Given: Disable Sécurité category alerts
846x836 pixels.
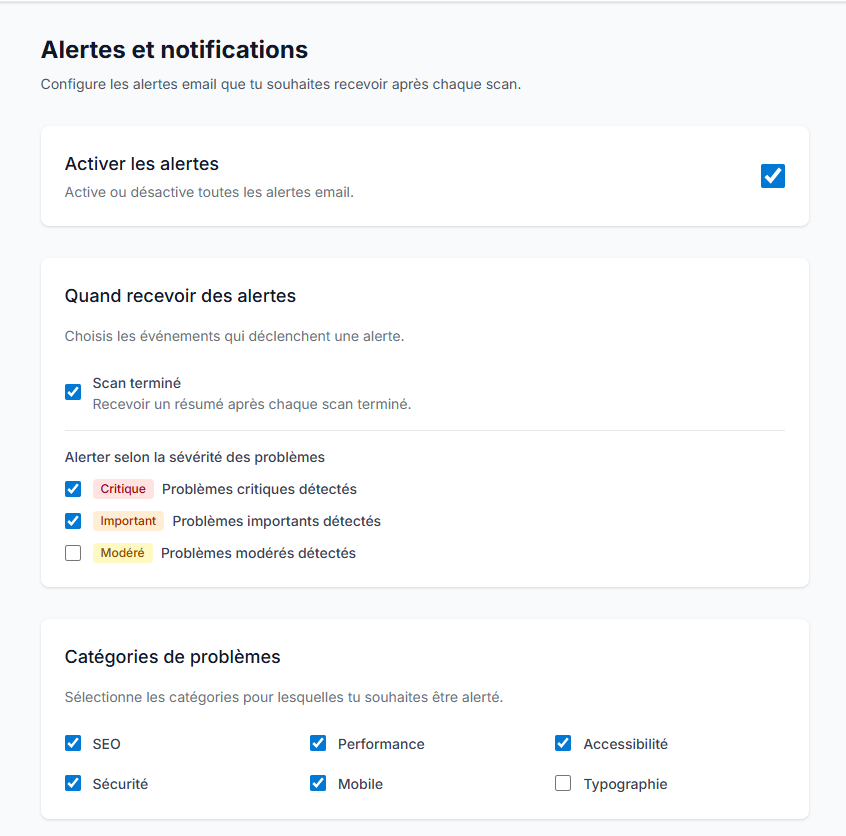Looking at the screenshot, I should coord(72,783).
